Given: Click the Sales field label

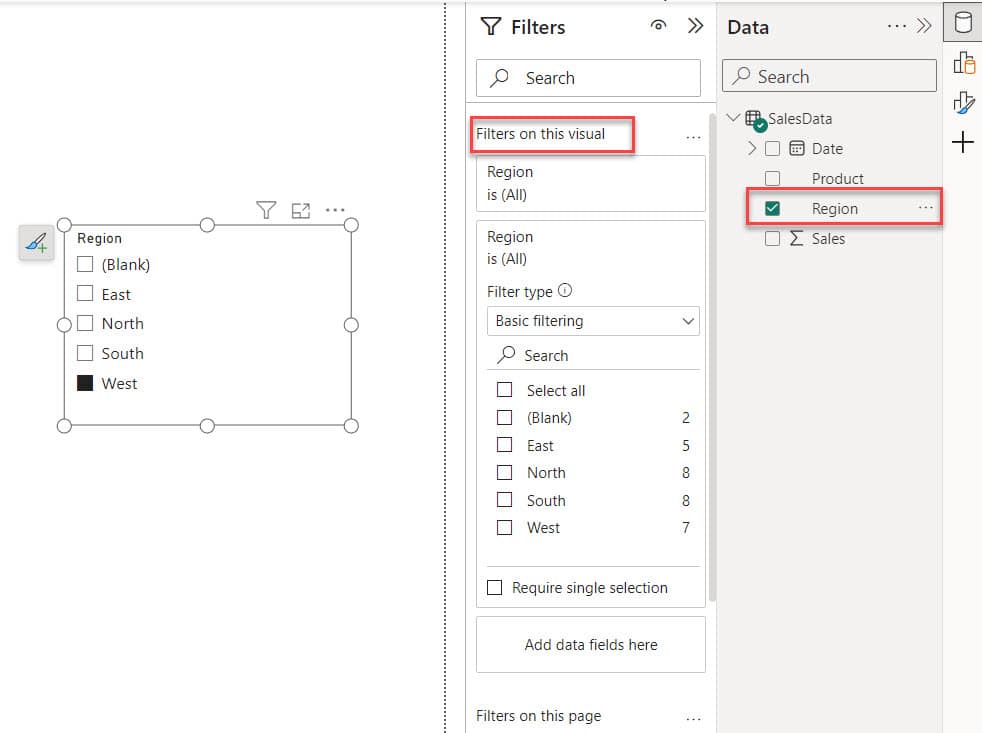Looking at the screenshot, I should pos(828,239).
